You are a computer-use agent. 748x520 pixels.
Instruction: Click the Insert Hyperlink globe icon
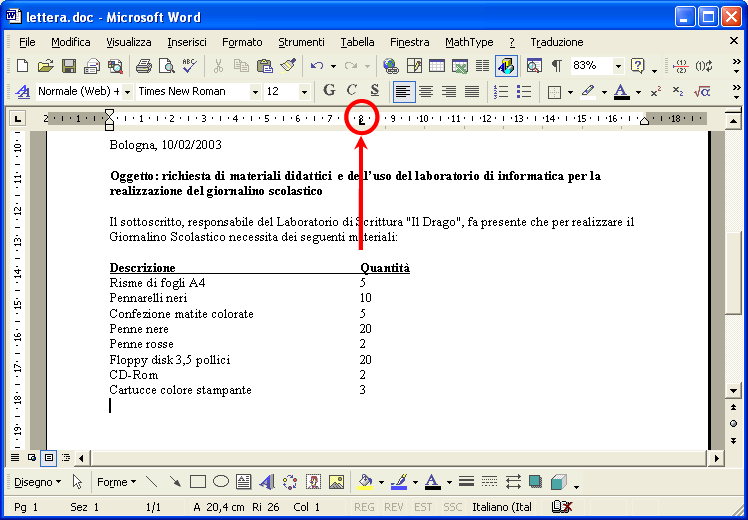click(390, 66)
